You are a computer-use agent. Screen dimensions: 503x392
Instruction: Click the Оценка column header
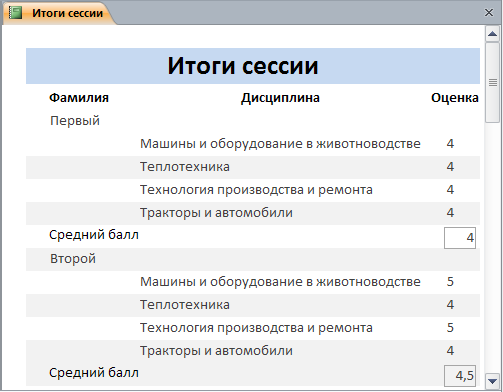click(x=455, y=98)
